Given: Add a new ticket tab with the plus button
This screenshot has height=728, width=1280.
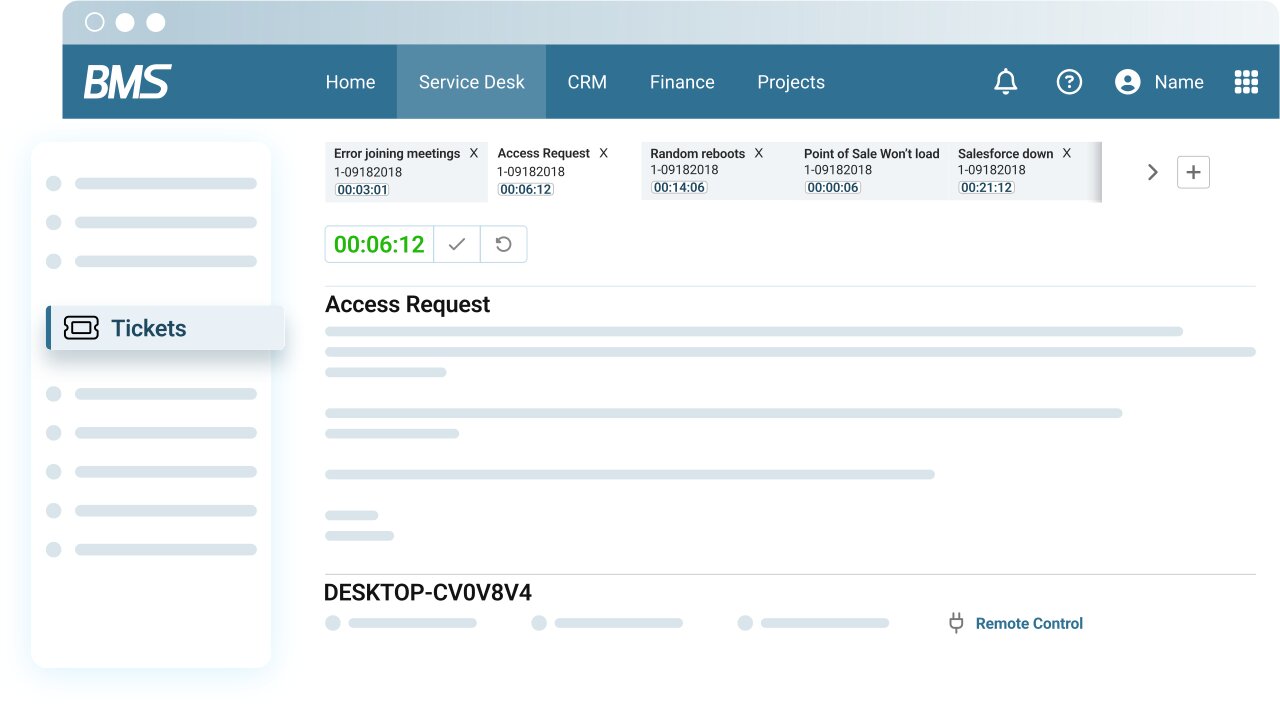Looking at the screenshot, I should click(1193, 172).
